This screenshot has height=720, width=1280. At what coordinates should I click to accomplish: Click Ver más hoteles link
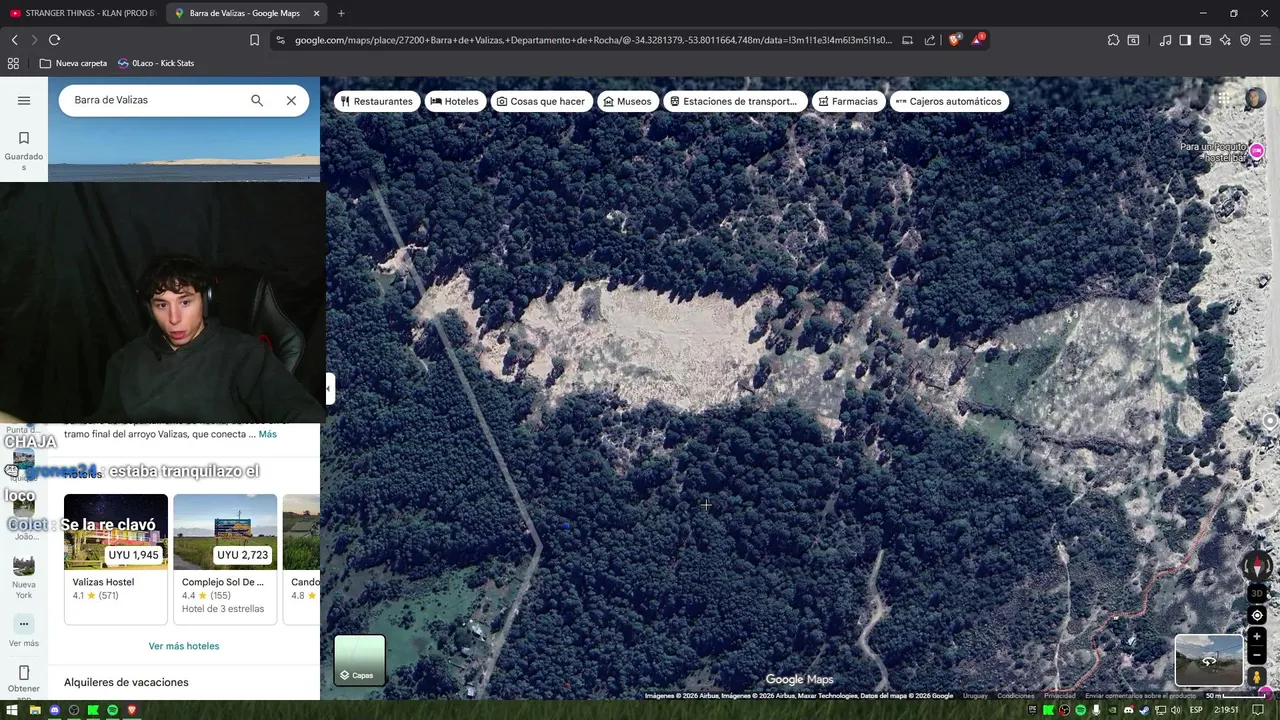(x=184, y=646)
